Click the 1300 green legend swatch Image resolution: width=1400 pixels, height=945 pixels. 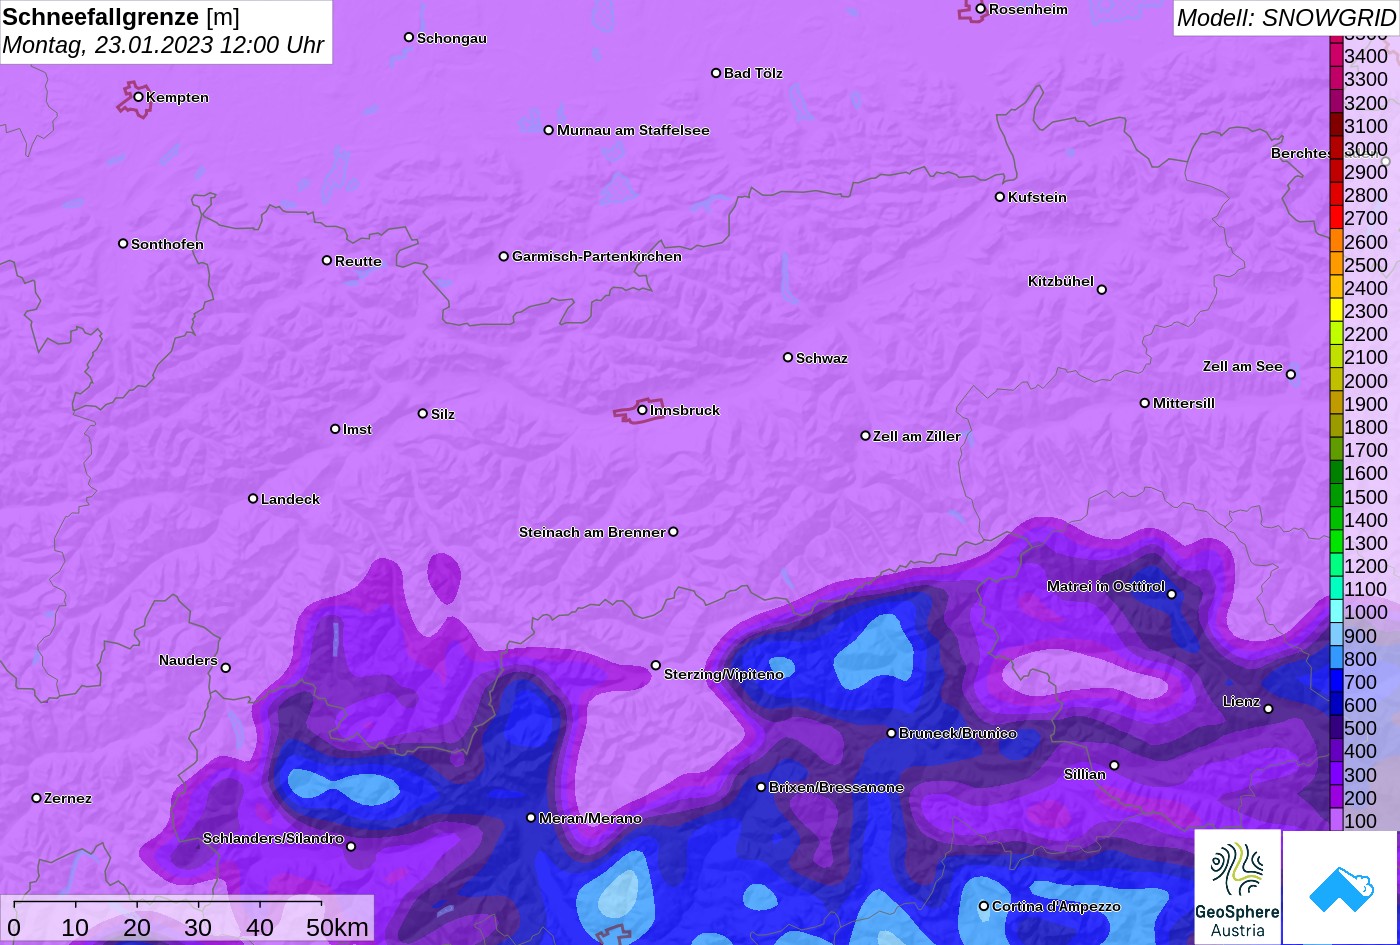click(1336, 543)
